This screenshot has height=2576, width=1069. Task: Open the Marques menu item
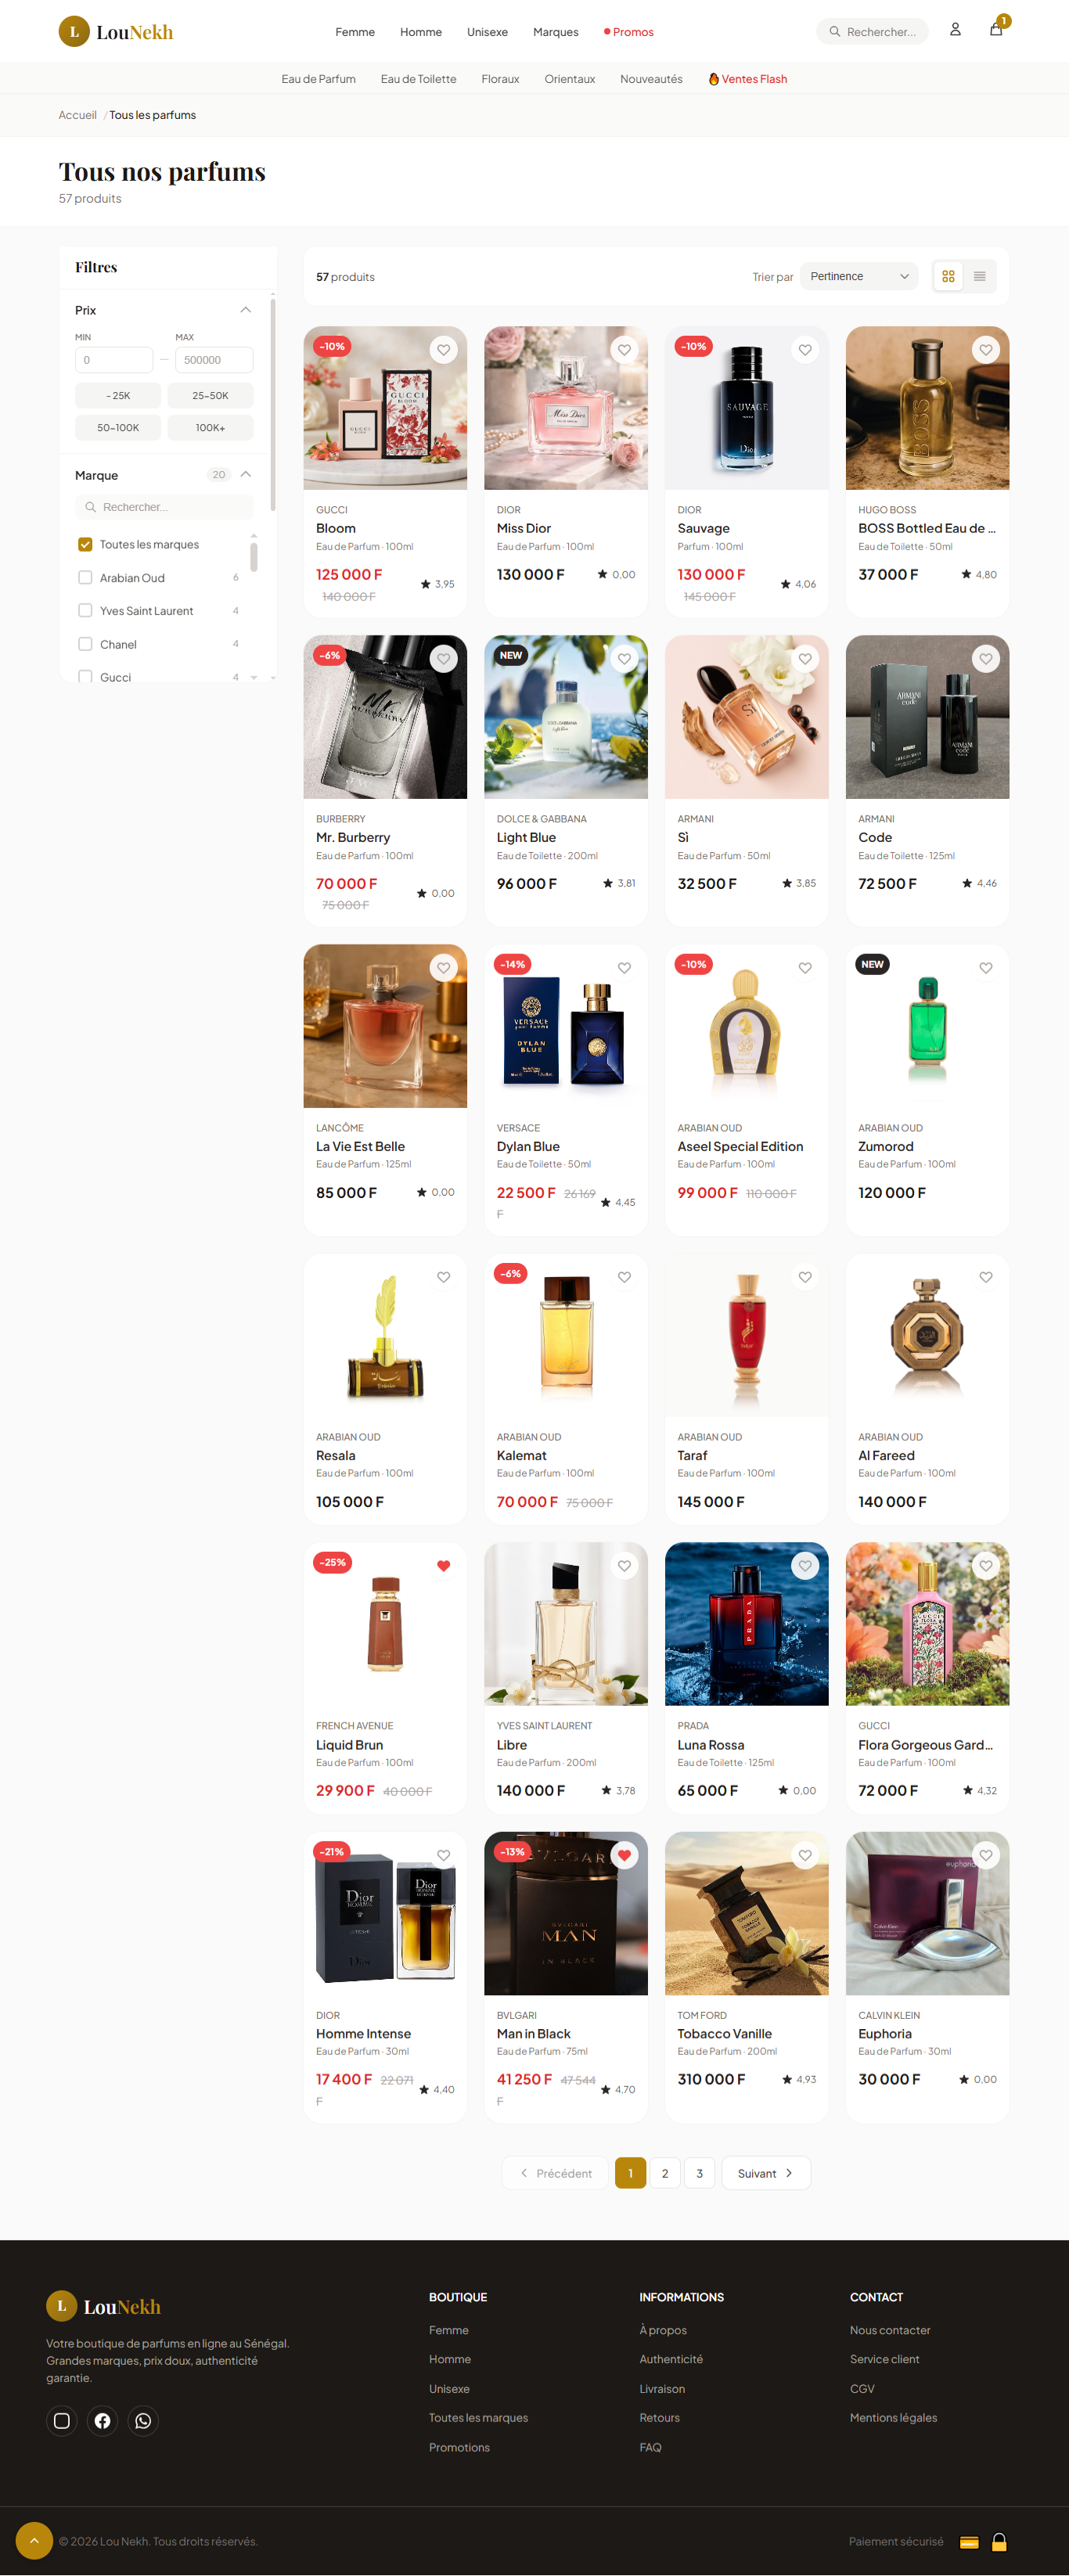pyautogui.click(x=555, y=32)
